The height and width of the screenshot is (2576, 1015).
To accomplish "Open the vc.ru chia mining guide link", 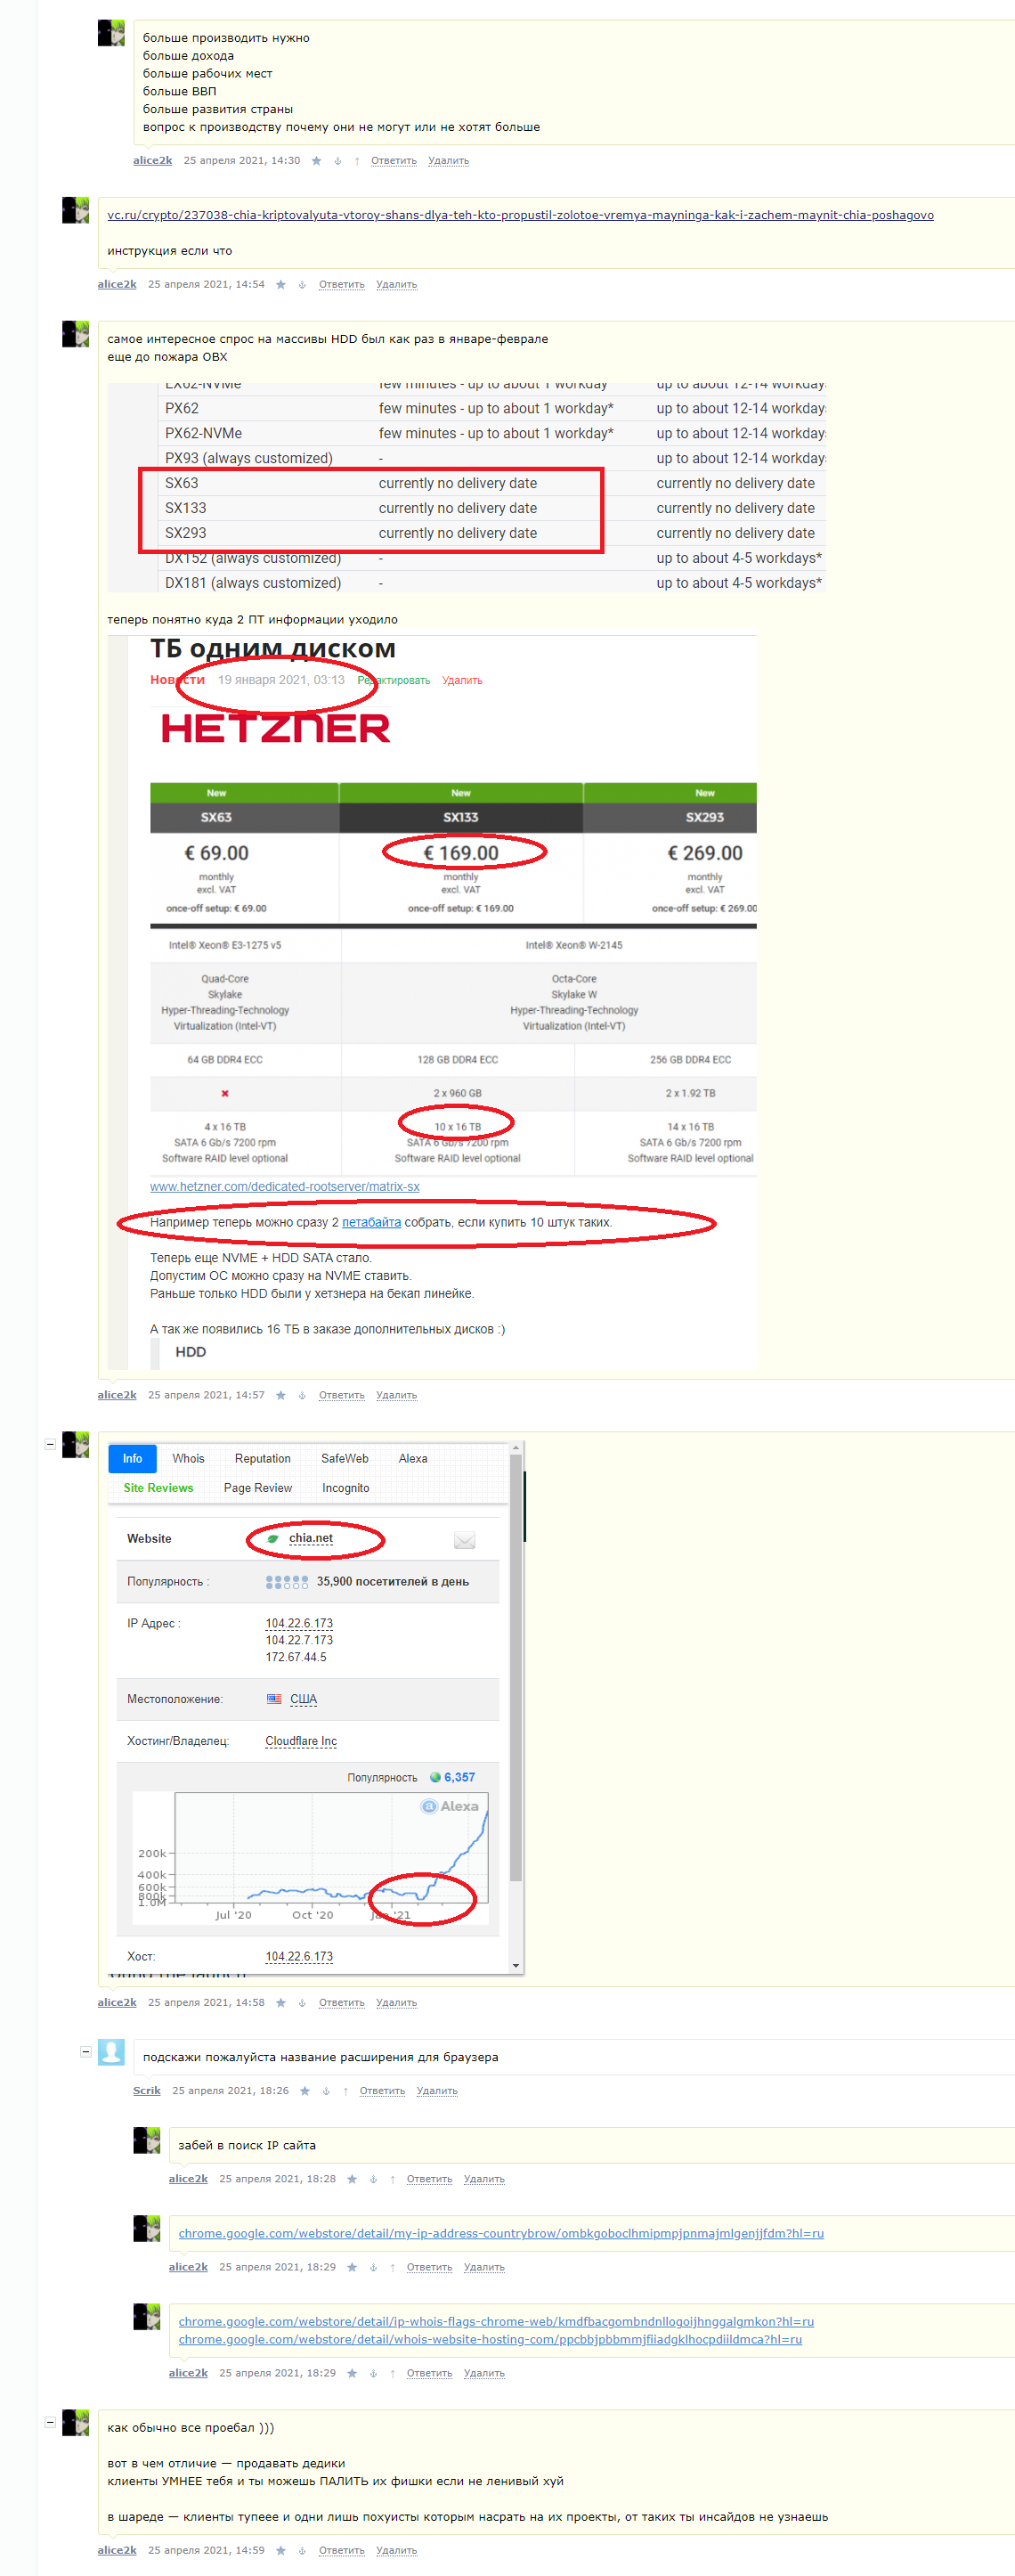I will pyautogui.click(x=520, y=215).
